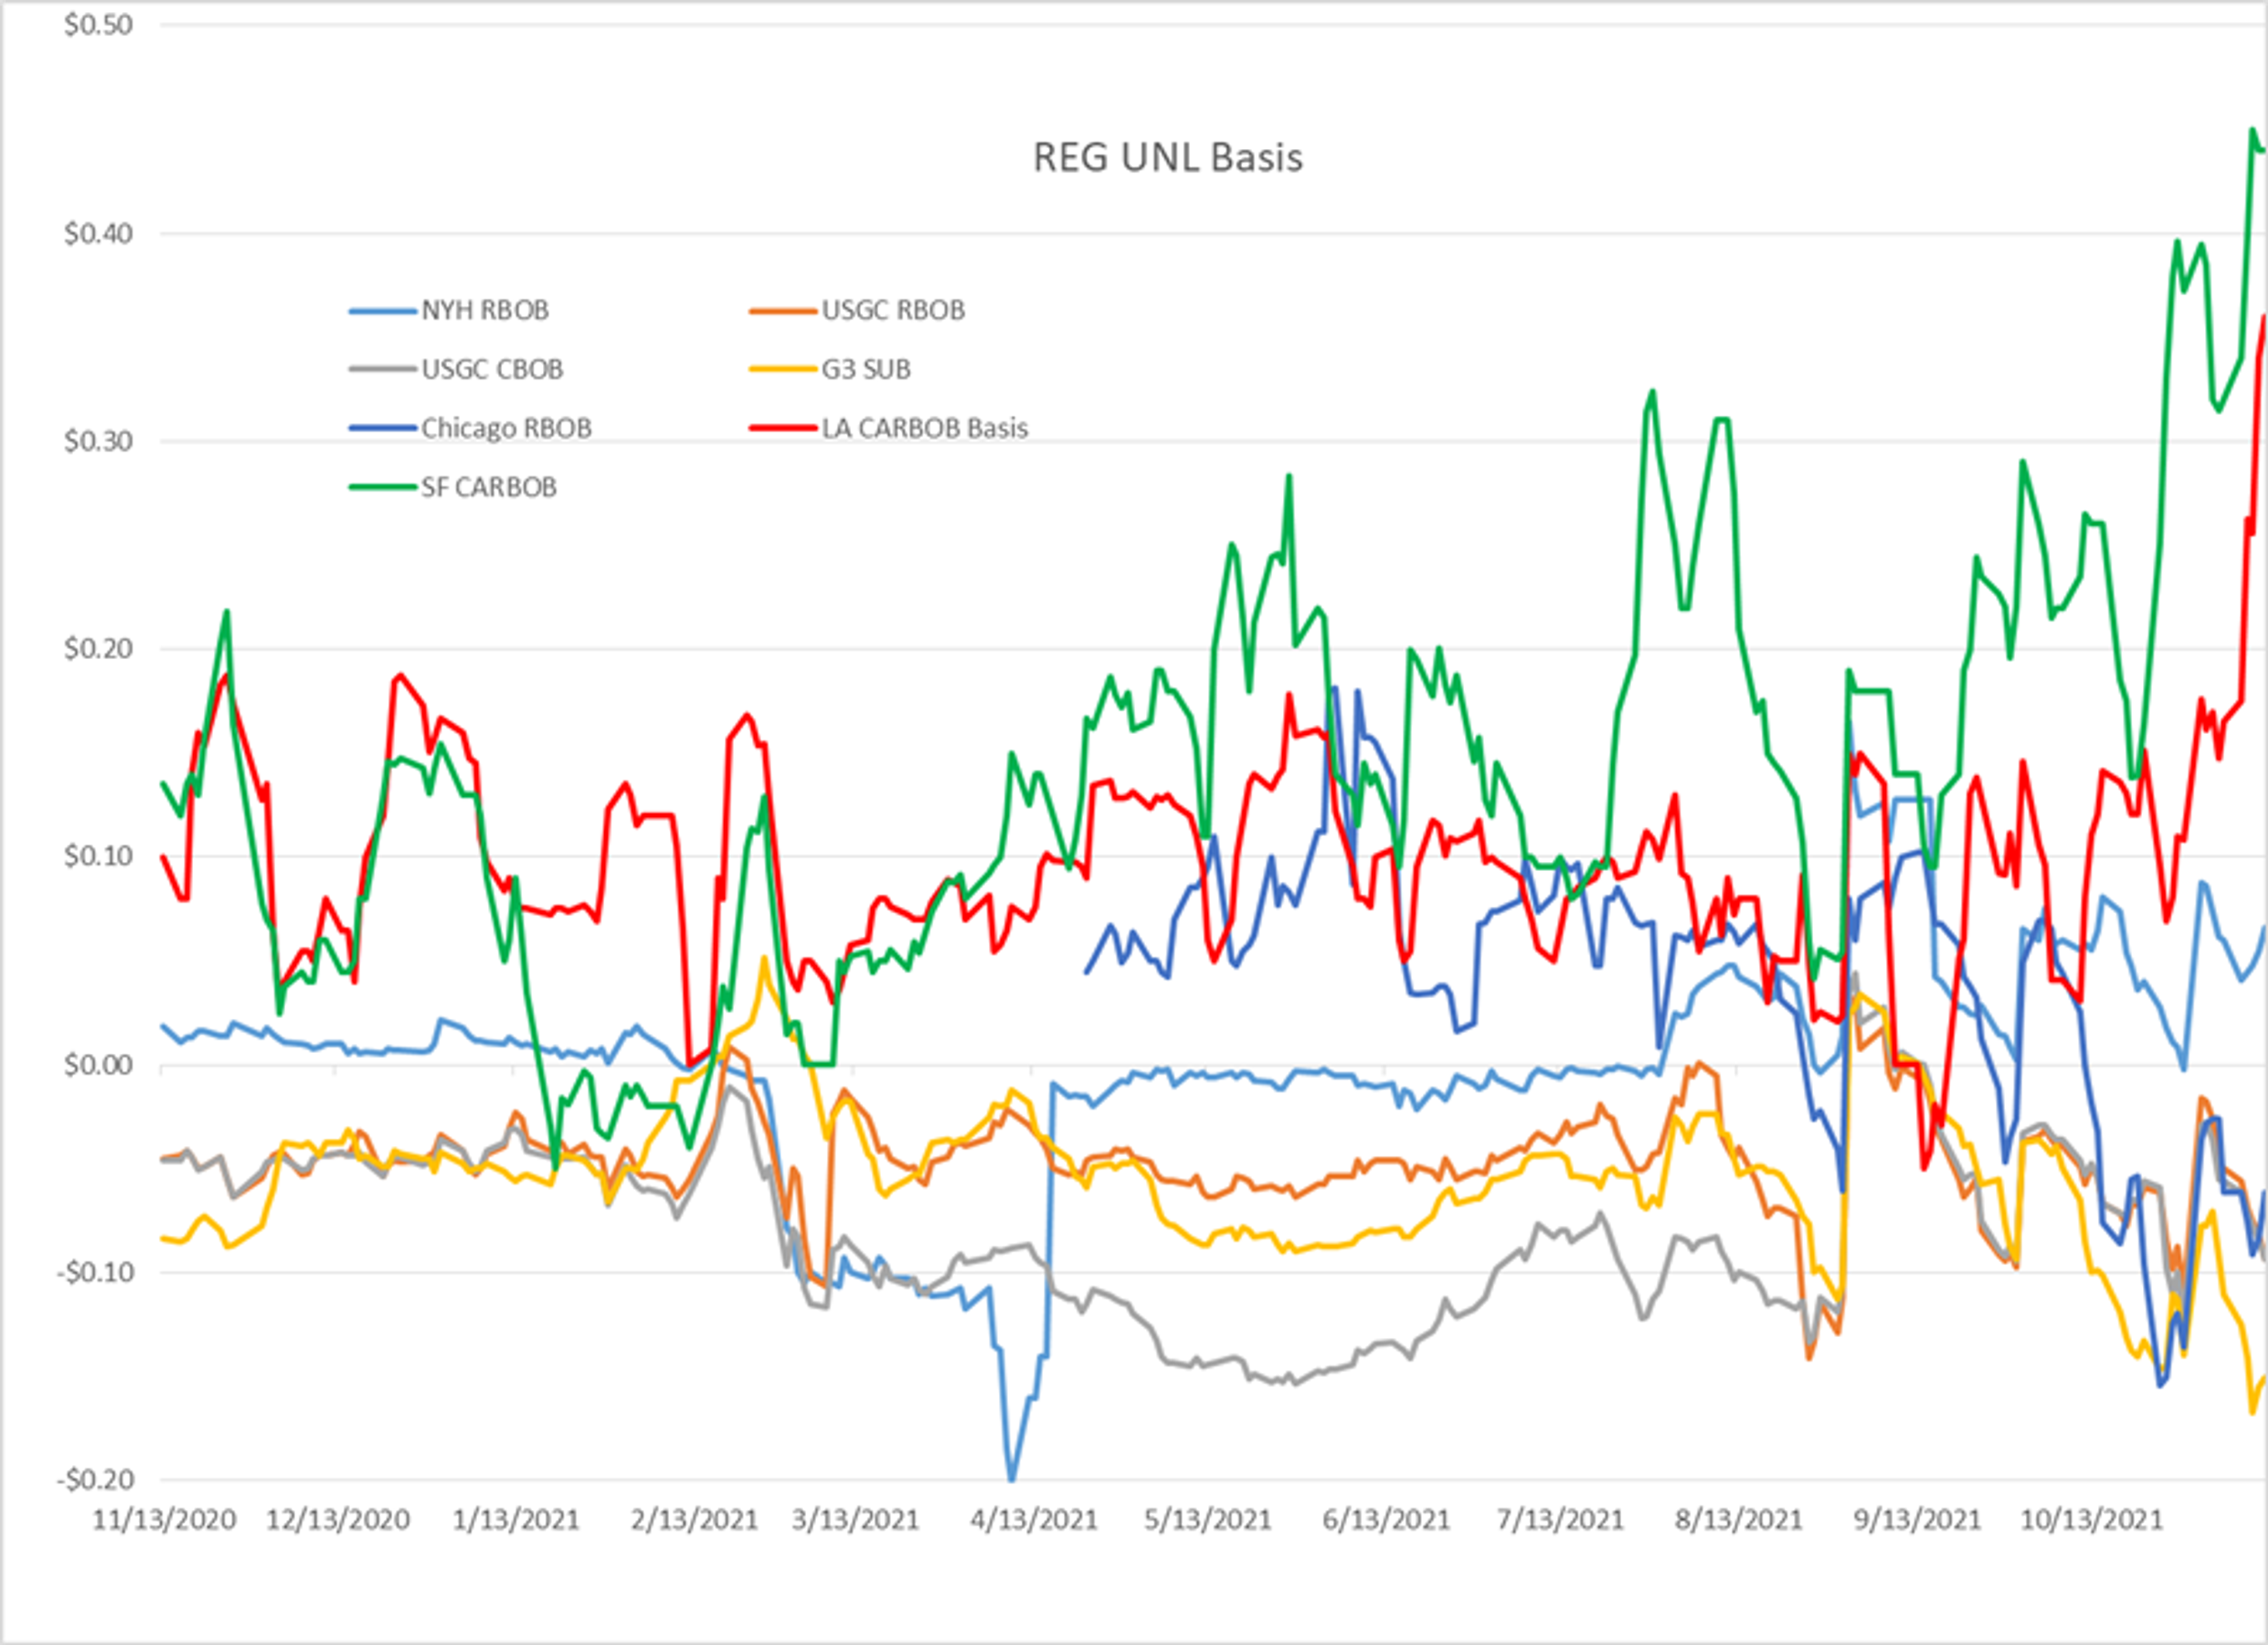The height and width of the screenshot is (1645, 2268).
Task: Click the $0.20 y-axis label
Action: coord(98,649)
